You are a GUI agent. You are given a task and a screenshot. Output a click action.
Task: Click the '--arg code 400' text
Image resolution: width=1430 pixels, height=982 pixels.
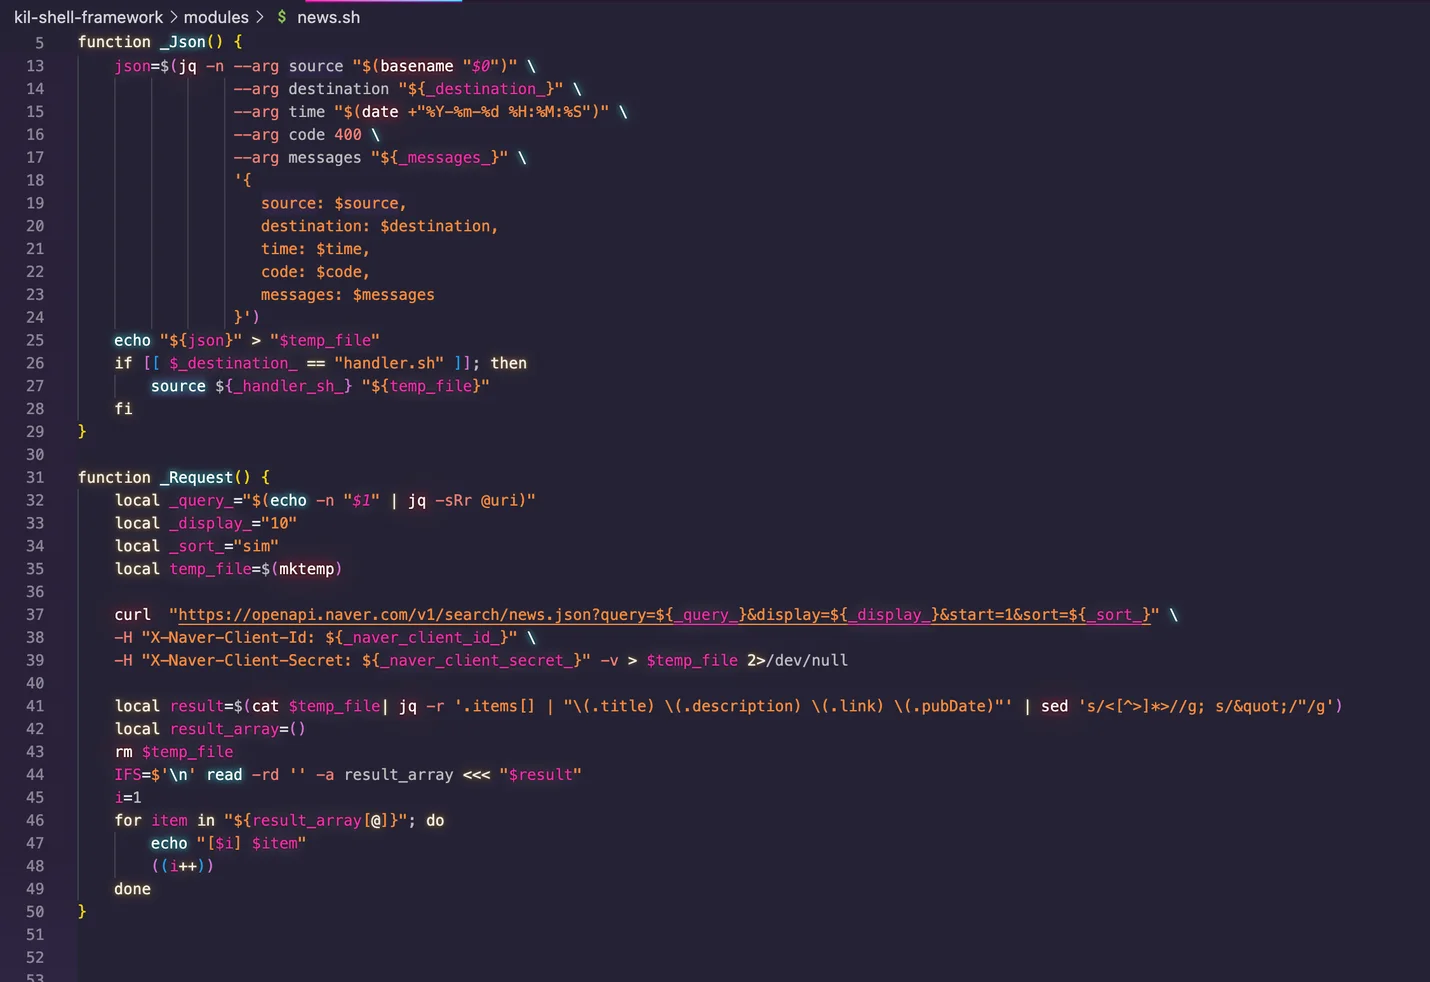[298, 135]
